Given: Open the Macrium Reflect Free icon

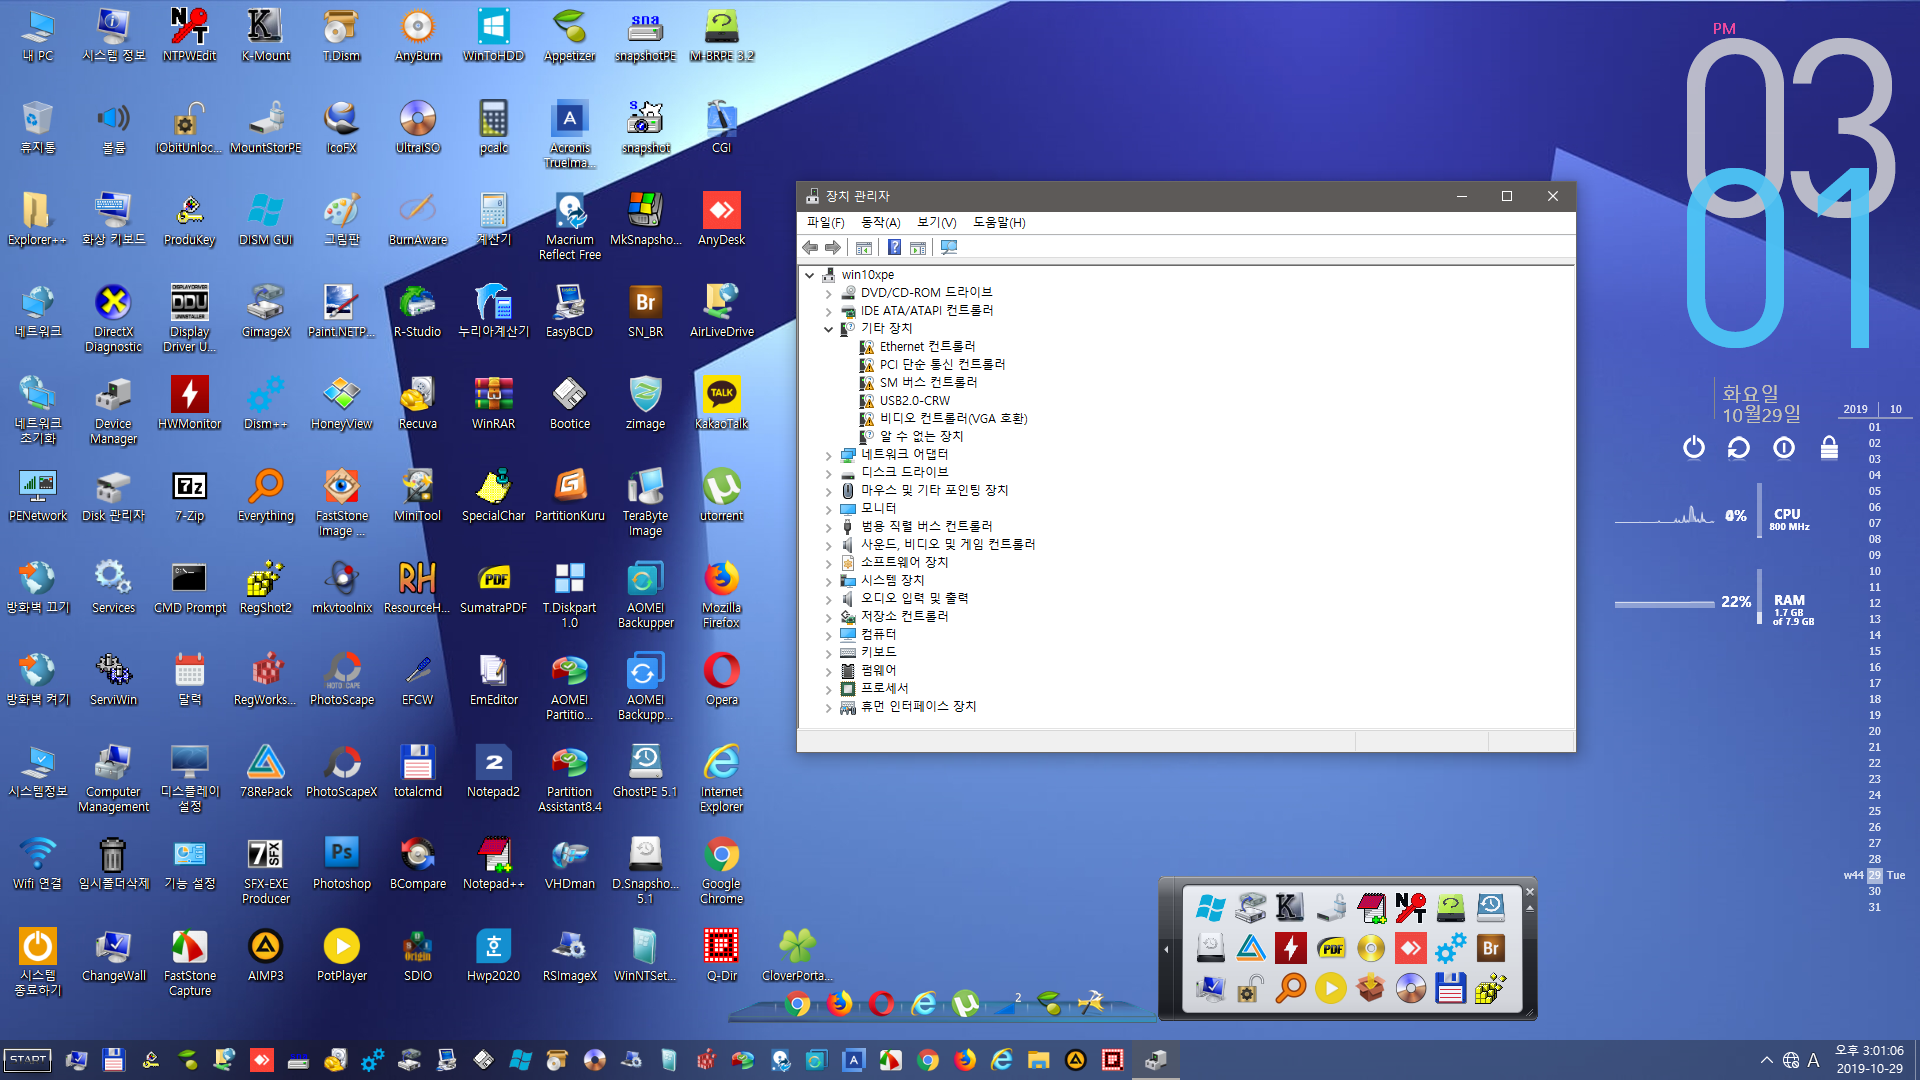Looking at the screenshot, I should click(570, 226).
